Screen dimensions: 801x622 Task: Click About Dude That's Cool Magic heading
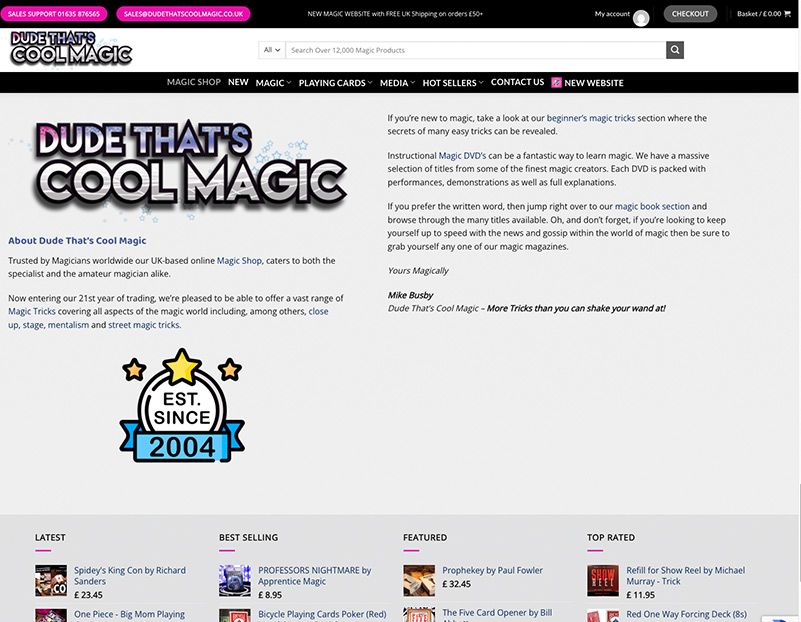click(77, 241)
